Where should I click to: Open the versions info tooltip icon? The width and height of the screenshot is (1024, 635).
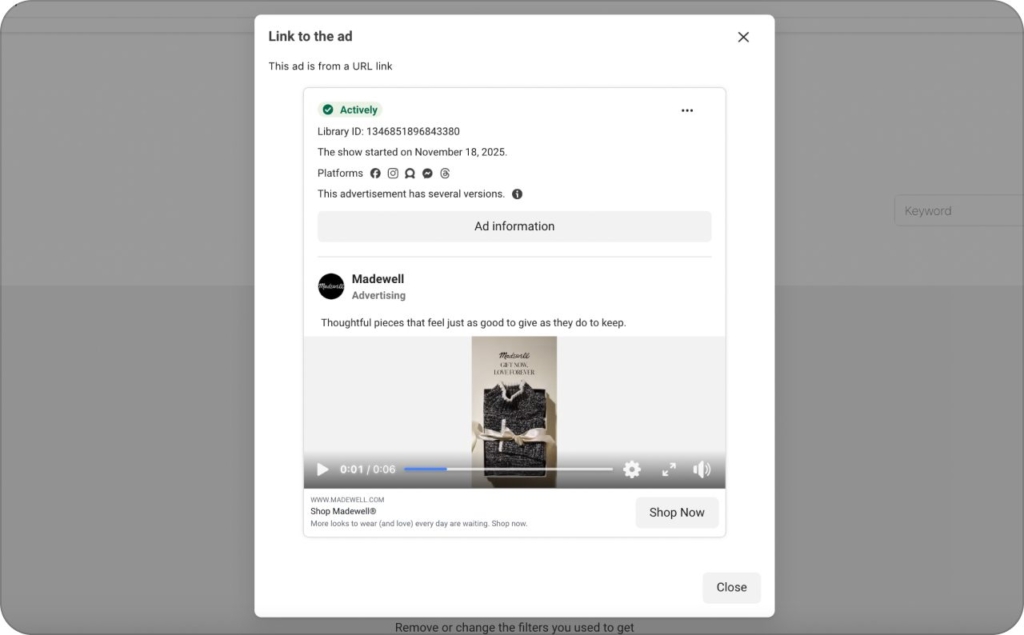(x=517, y=194)
